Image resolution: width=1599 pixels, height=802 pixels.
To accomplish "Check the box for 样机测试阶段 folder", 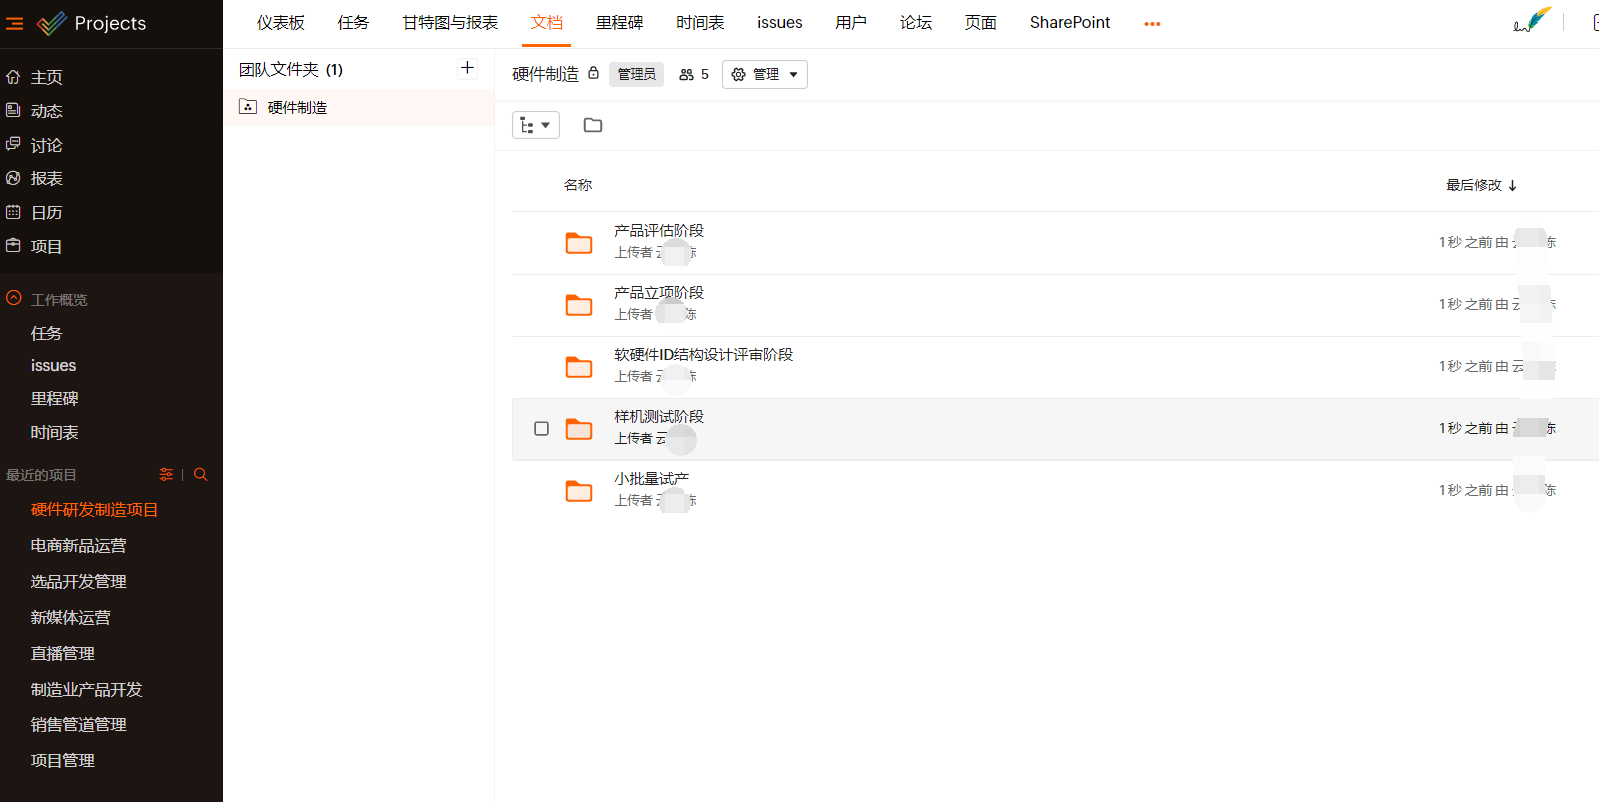I will (541, 429).
